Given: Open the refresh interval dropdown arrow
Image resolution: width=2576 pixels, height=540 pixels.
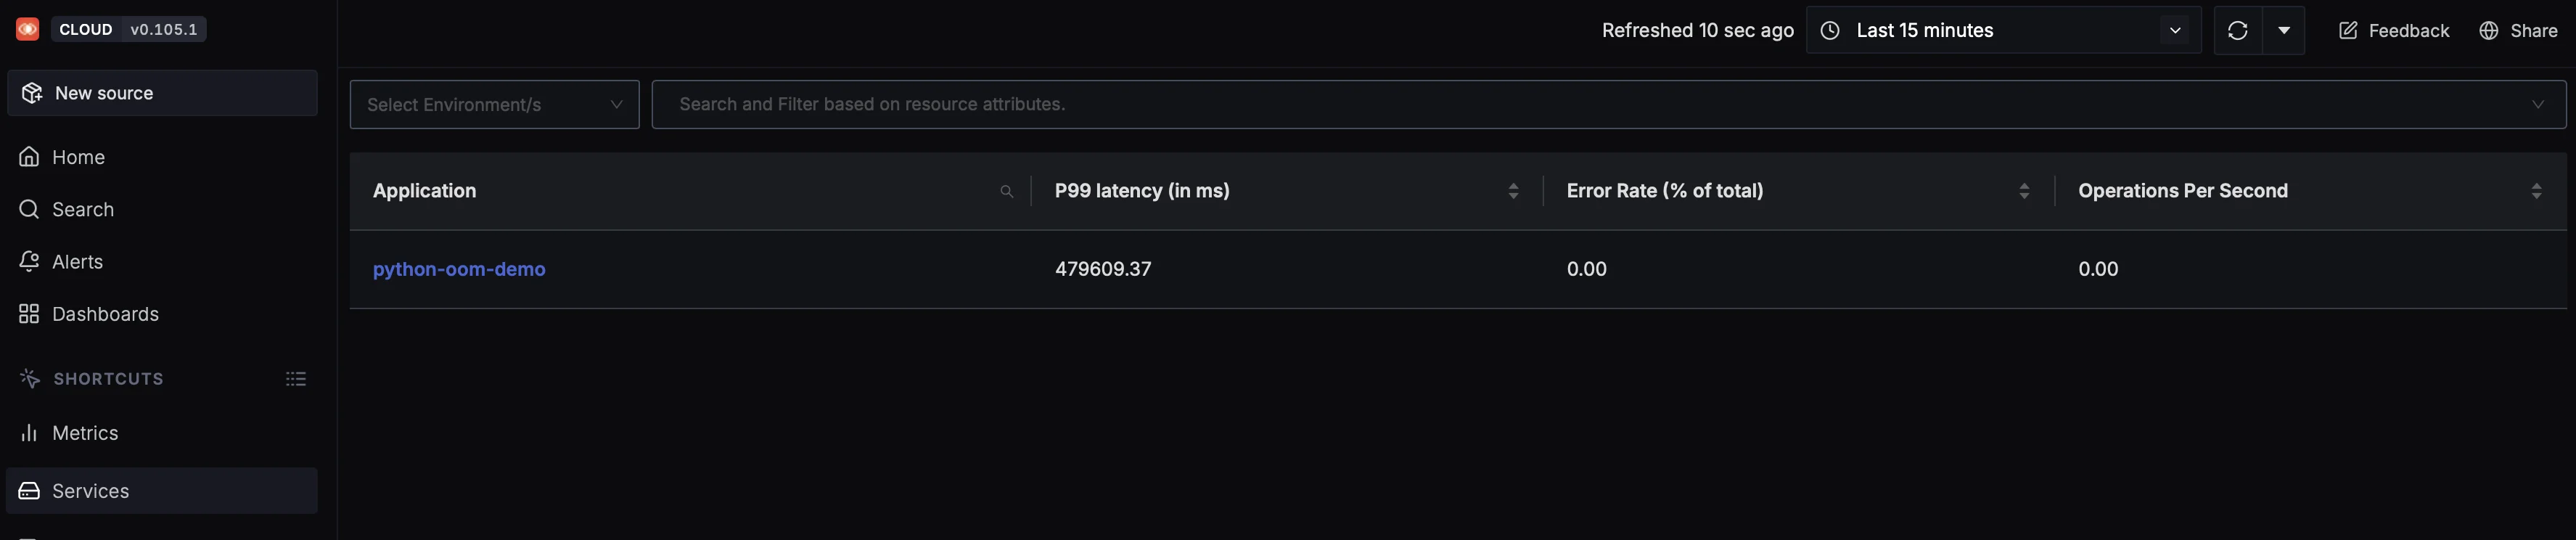Looking at the screenshot, I should point(2285,30).
